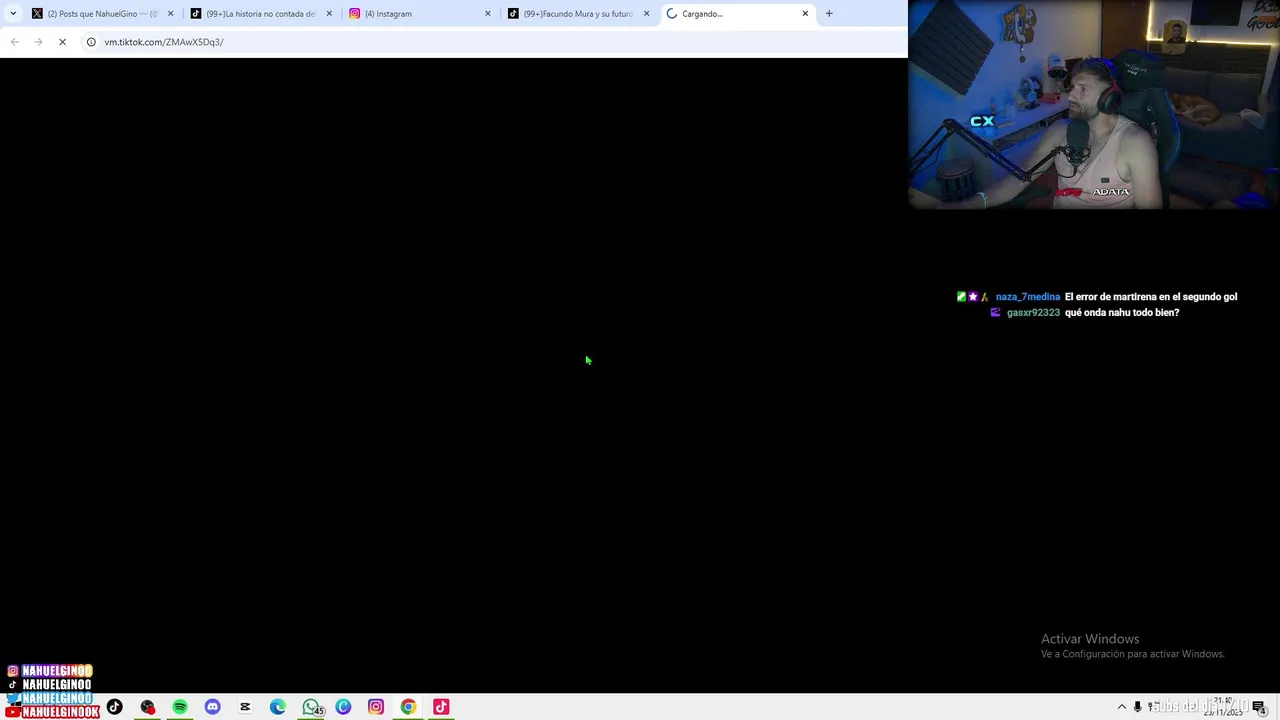Click message about error de martirena

[x=1151, y=297]
